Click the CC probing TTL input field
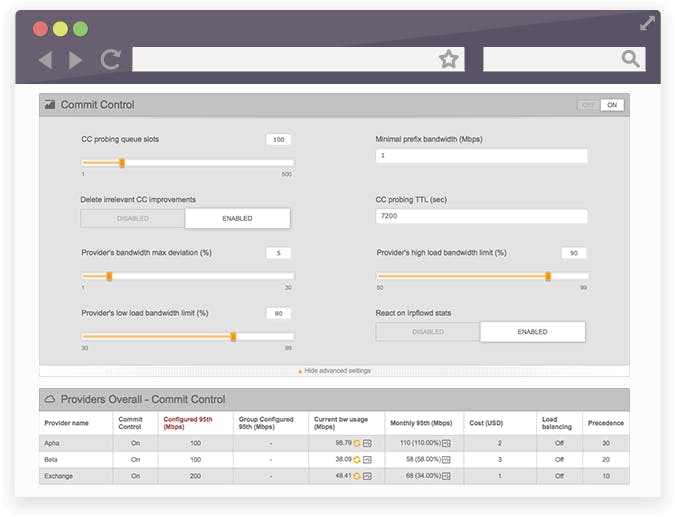This screenshot has width=675, height=517. click(481, 216)
